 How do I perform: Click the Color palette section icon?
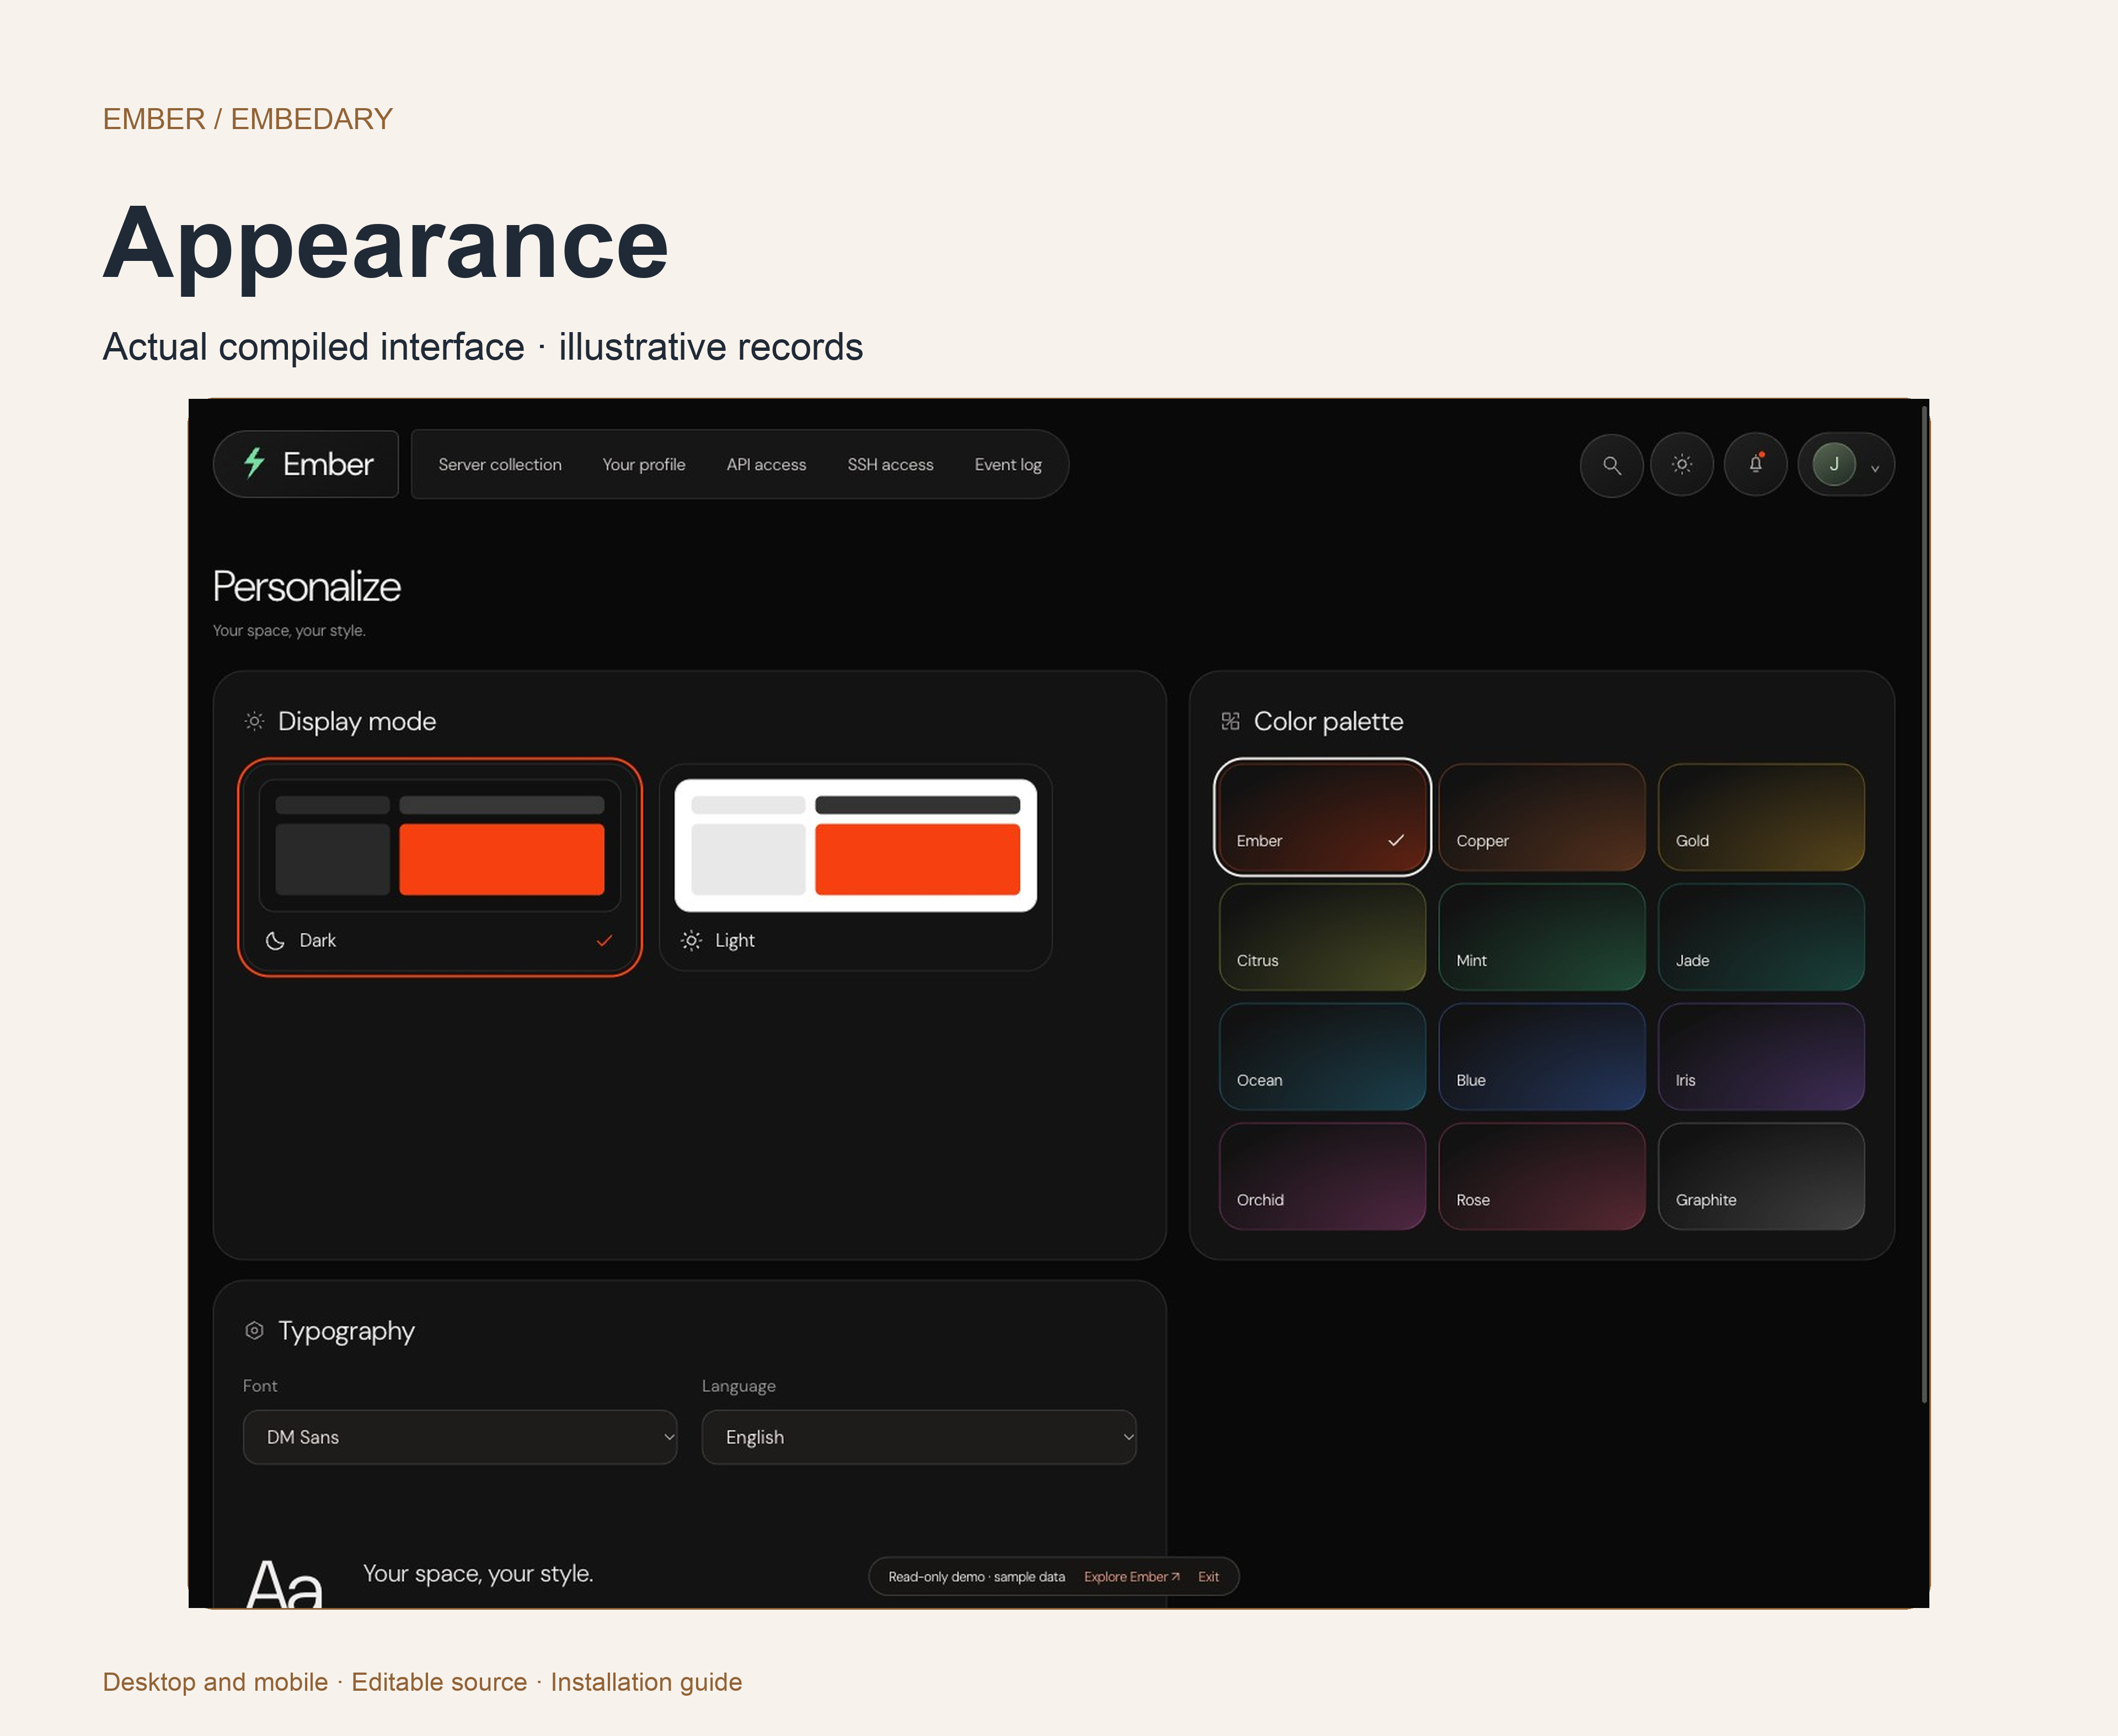point(1230,721)
